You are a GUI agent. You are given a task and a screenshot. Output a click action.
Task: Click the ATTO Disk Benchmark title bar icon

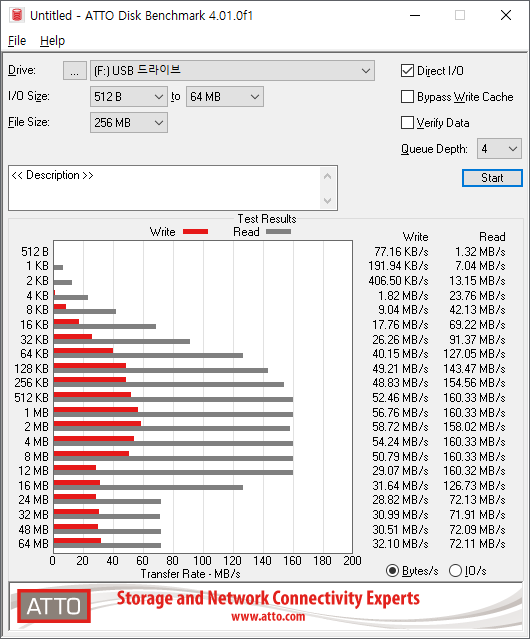tap(17, 15)
